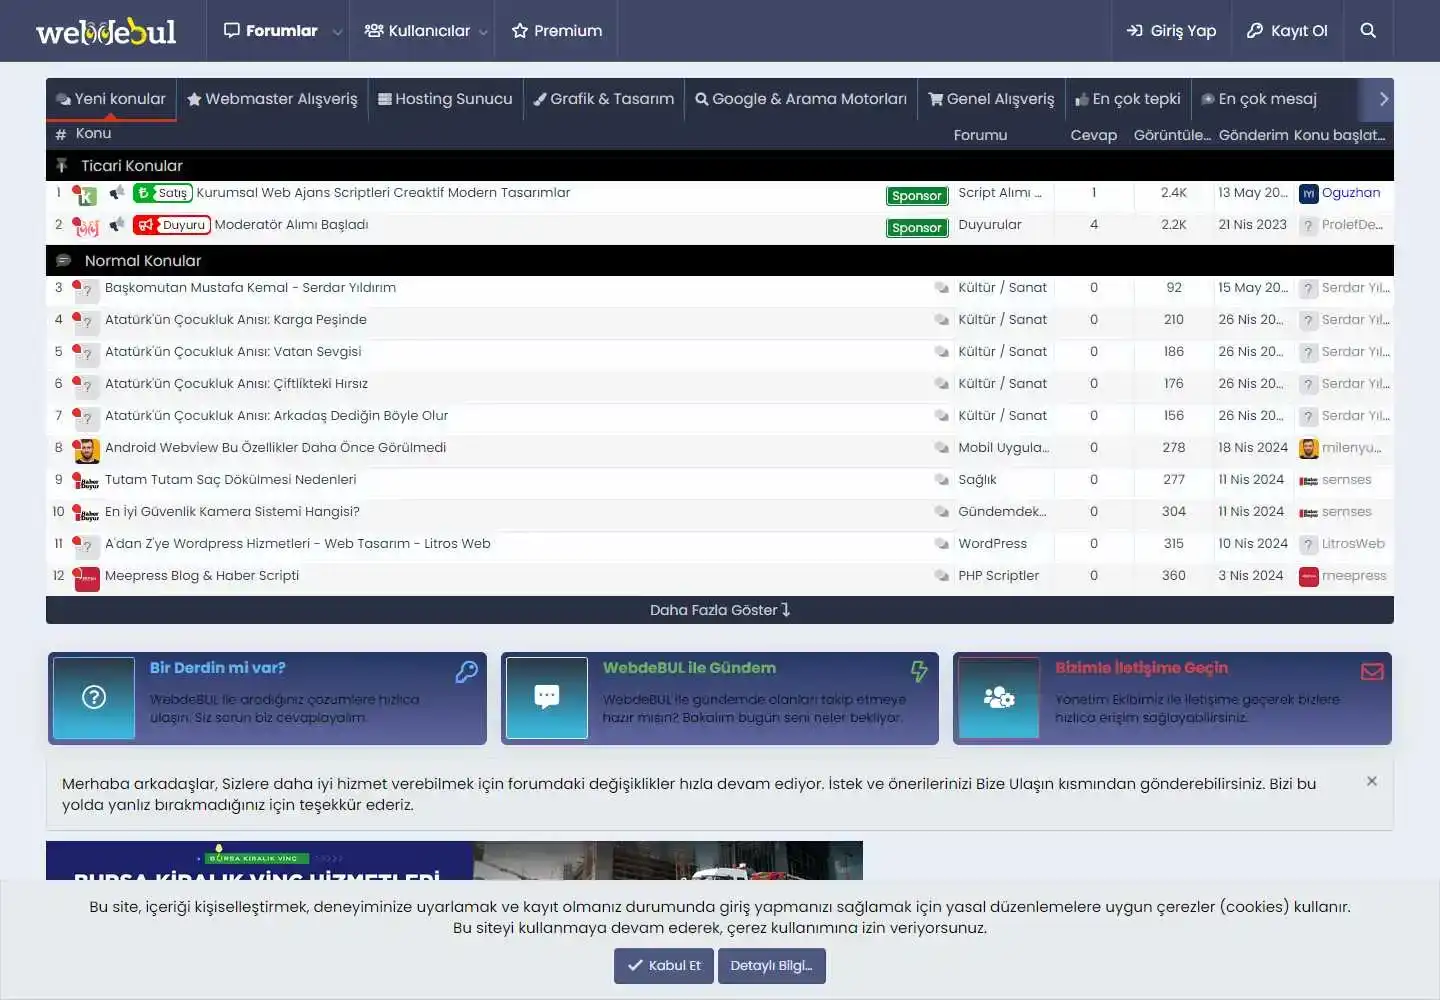
Task: Click the envelope icon in Bizimle İletişime Geçin card
Action: [1372, 672]
